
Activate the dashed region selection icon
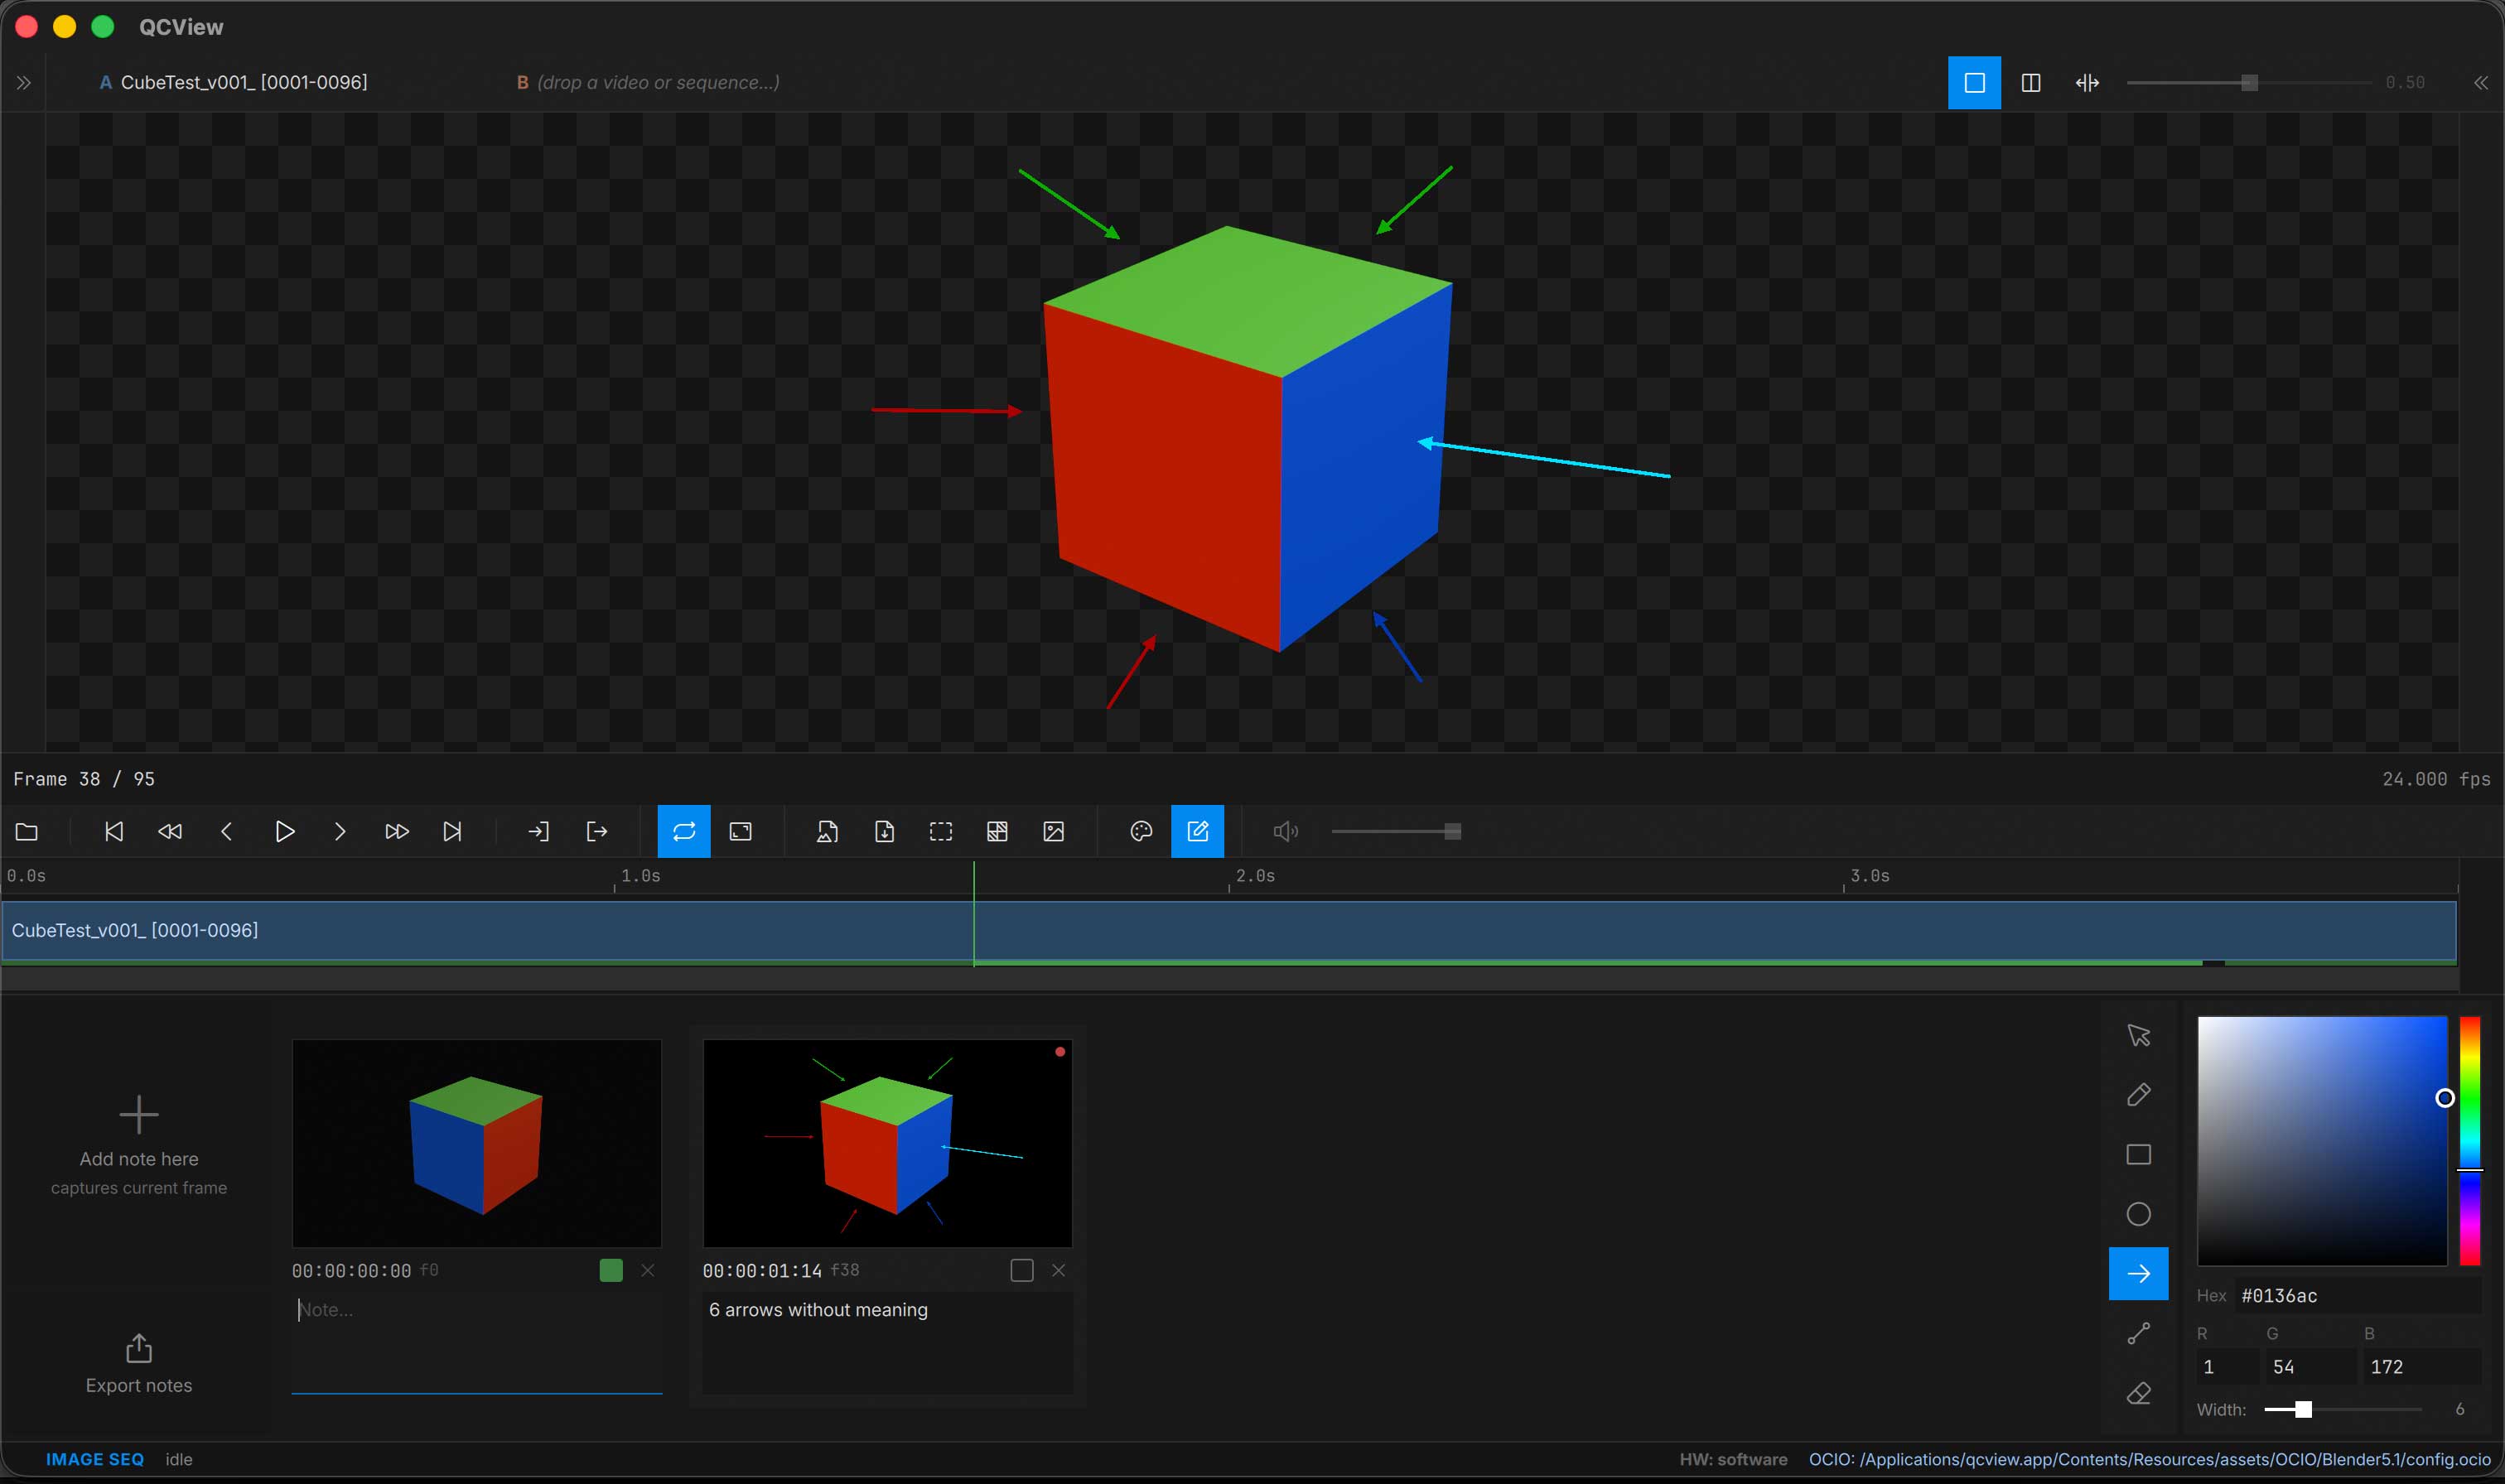pos(941,832)
